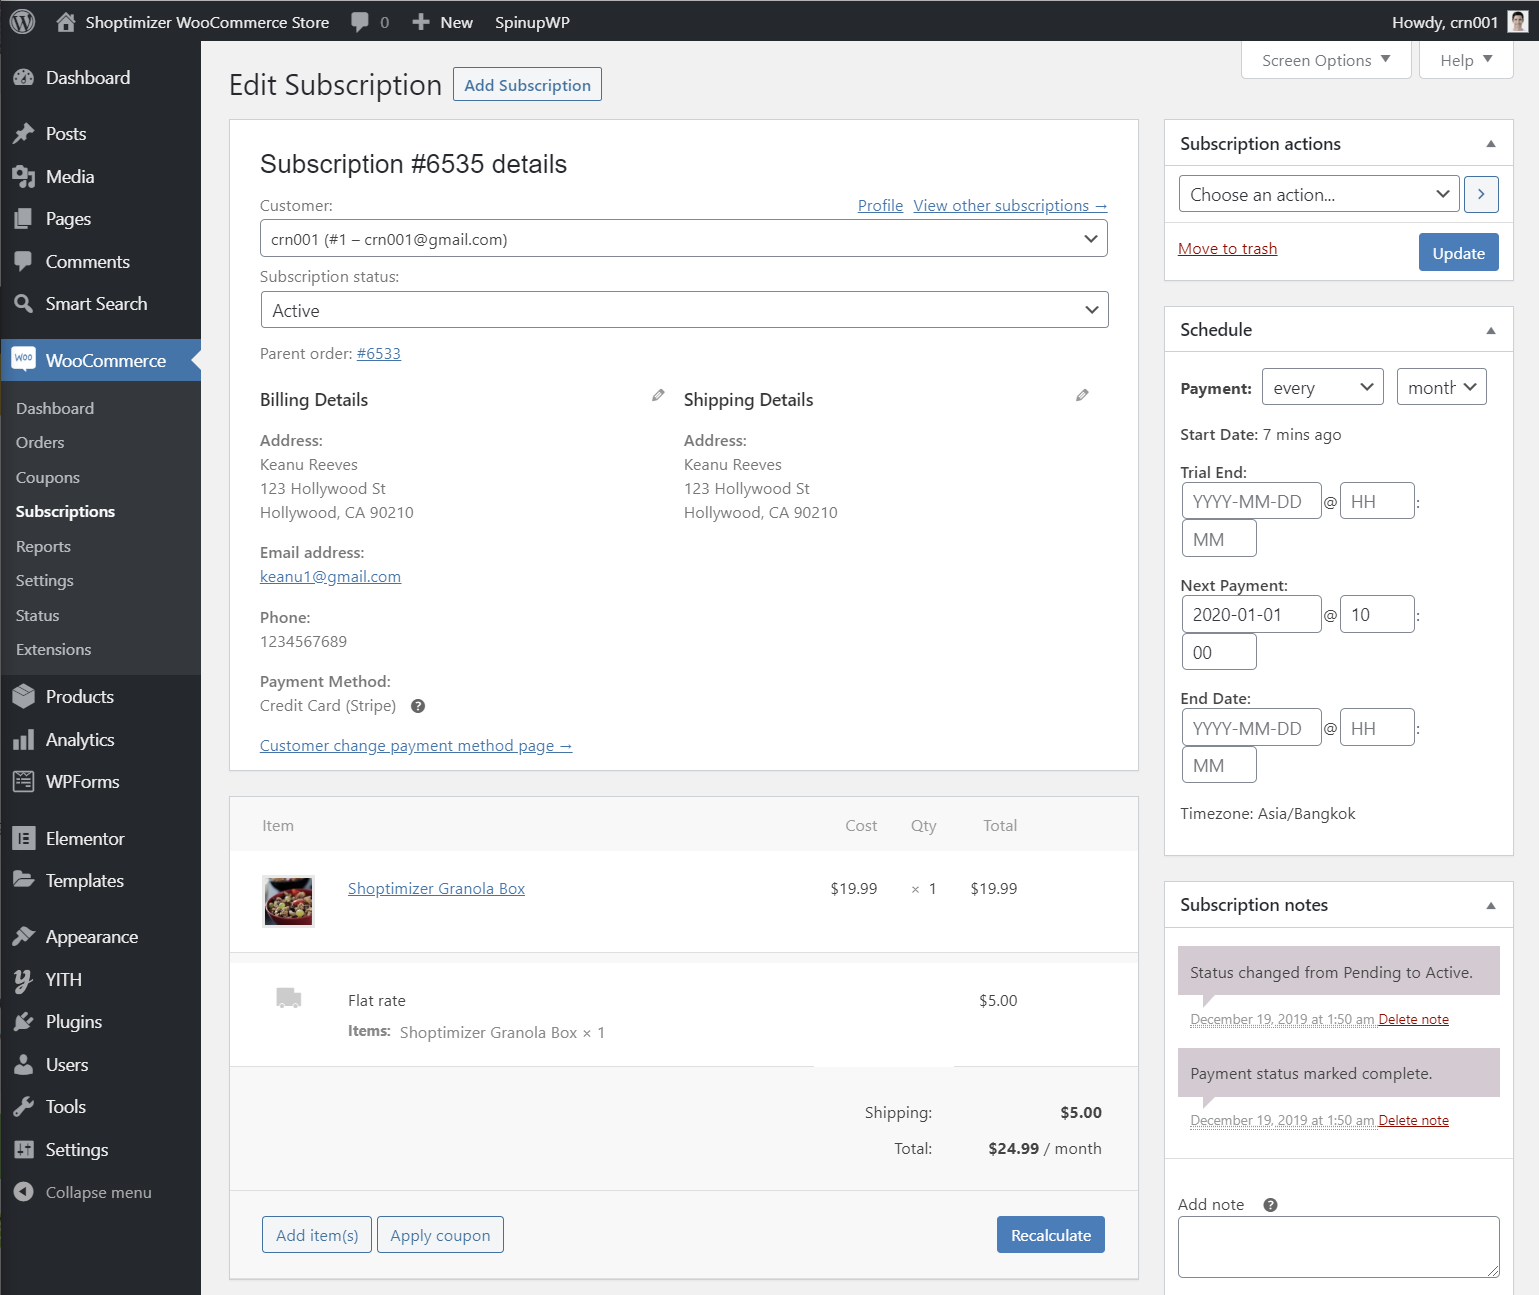The width and height of the screenshot is (1539, 1295).
Task: Click the Posts pin icon
Action: click(x=24, y=134)
